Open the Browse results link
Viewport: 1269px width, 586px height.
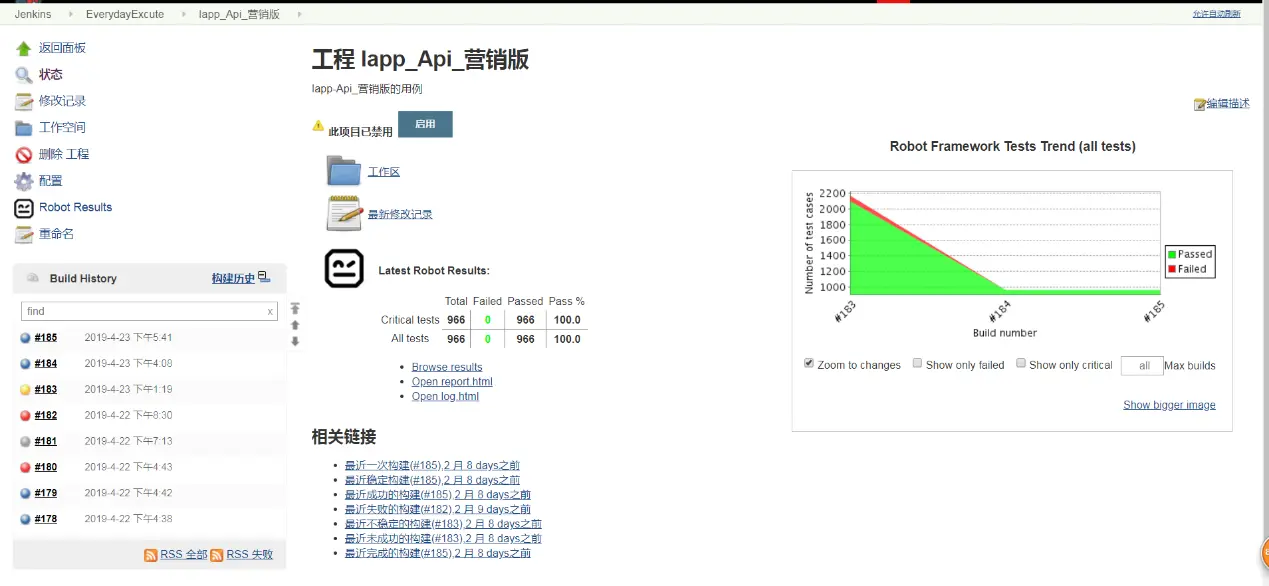[x=447, y=367]
